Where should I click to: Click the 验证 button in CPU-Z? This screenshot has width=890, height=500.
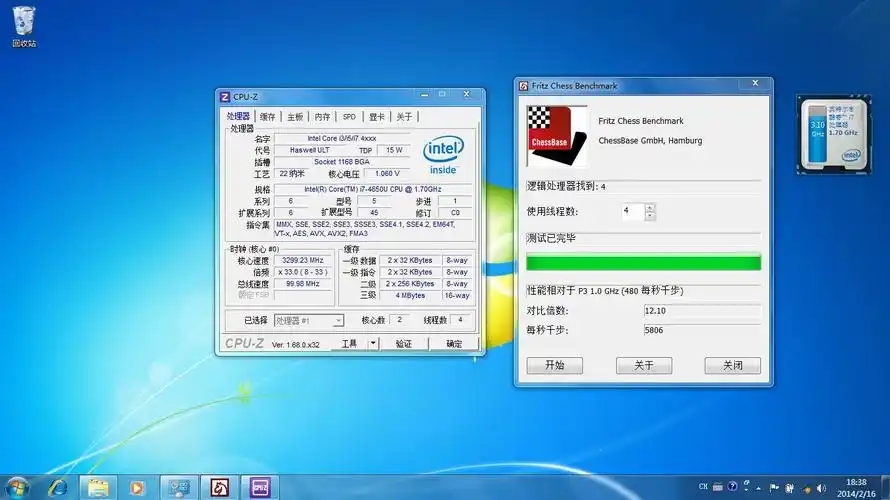(x=403, y=343)
